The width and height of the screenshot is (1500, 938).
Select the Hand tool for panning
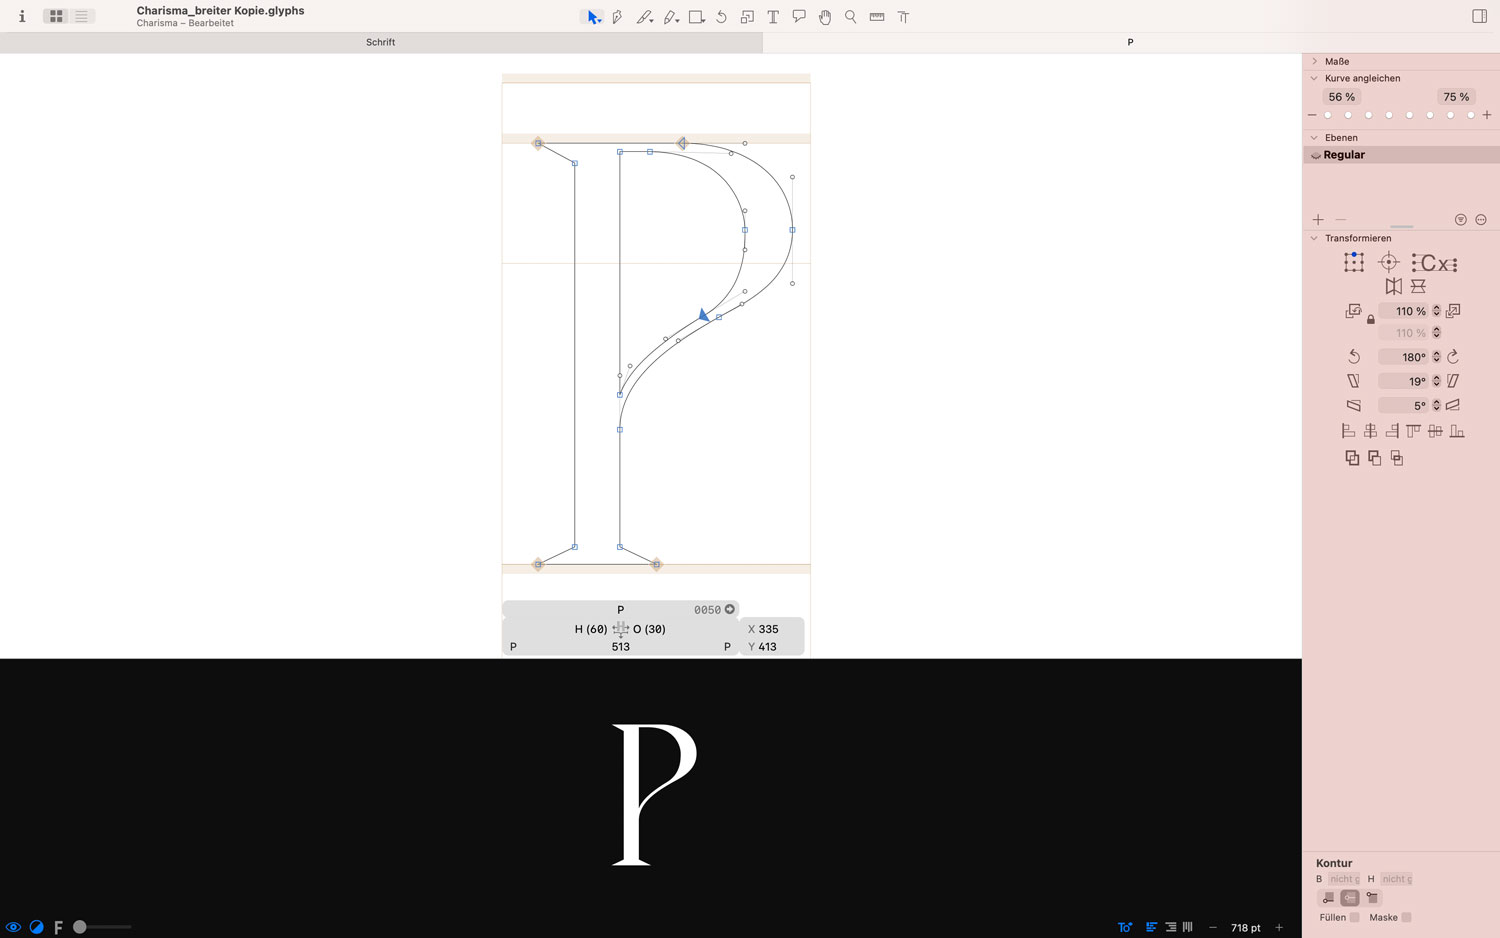824,16
